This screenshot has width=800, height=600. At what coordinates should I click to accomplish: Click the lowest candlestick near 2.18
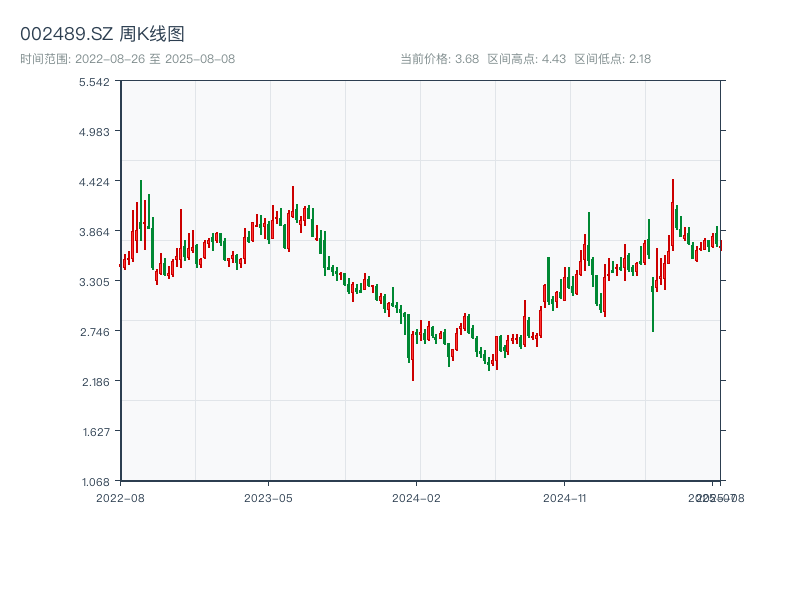(x=412, y=360)
